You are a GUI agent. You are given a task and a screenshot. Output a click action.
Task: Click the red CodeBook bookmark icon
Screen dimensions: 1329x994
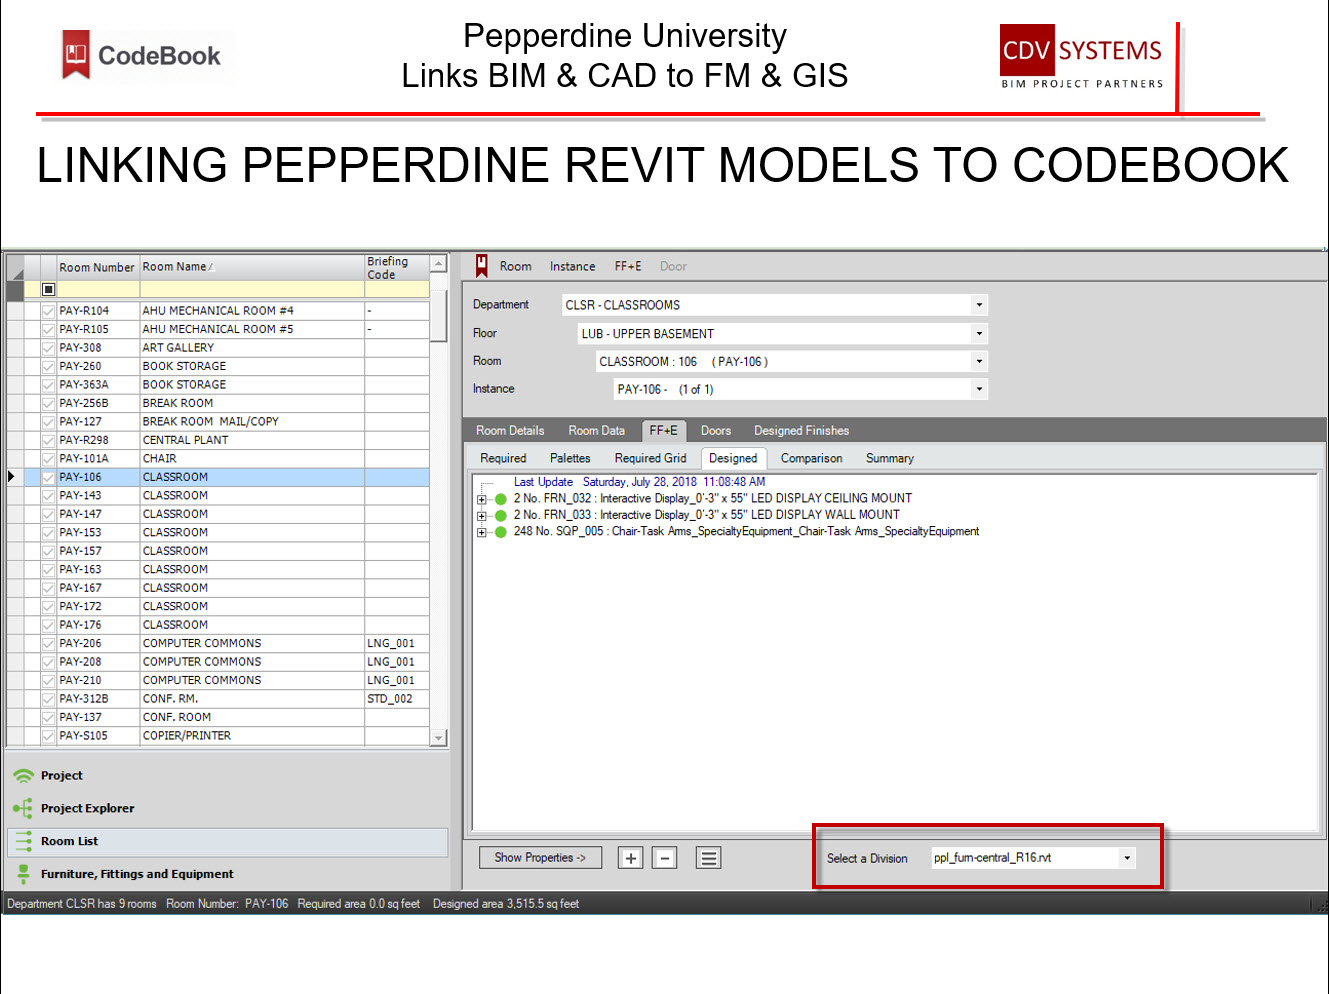click(481, 266)
